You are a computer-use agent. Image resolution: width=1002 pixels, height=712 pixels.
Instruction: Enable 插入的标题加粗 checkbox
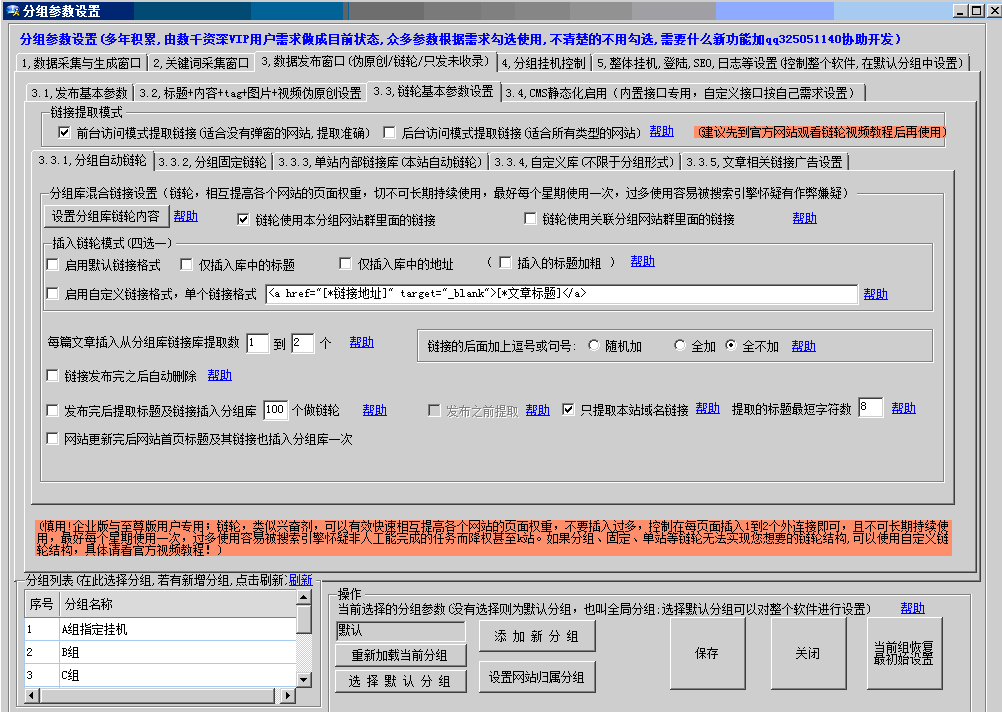(x=505, y=262)
